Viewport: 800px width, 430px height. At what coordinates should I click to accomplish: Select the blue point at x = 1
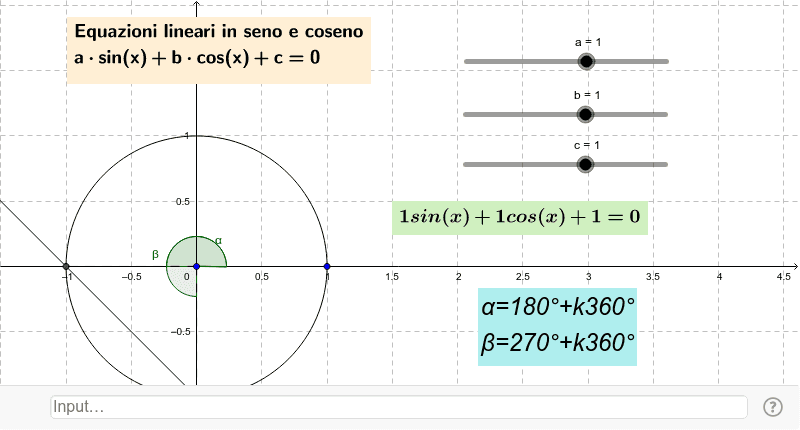click(327, 266)
